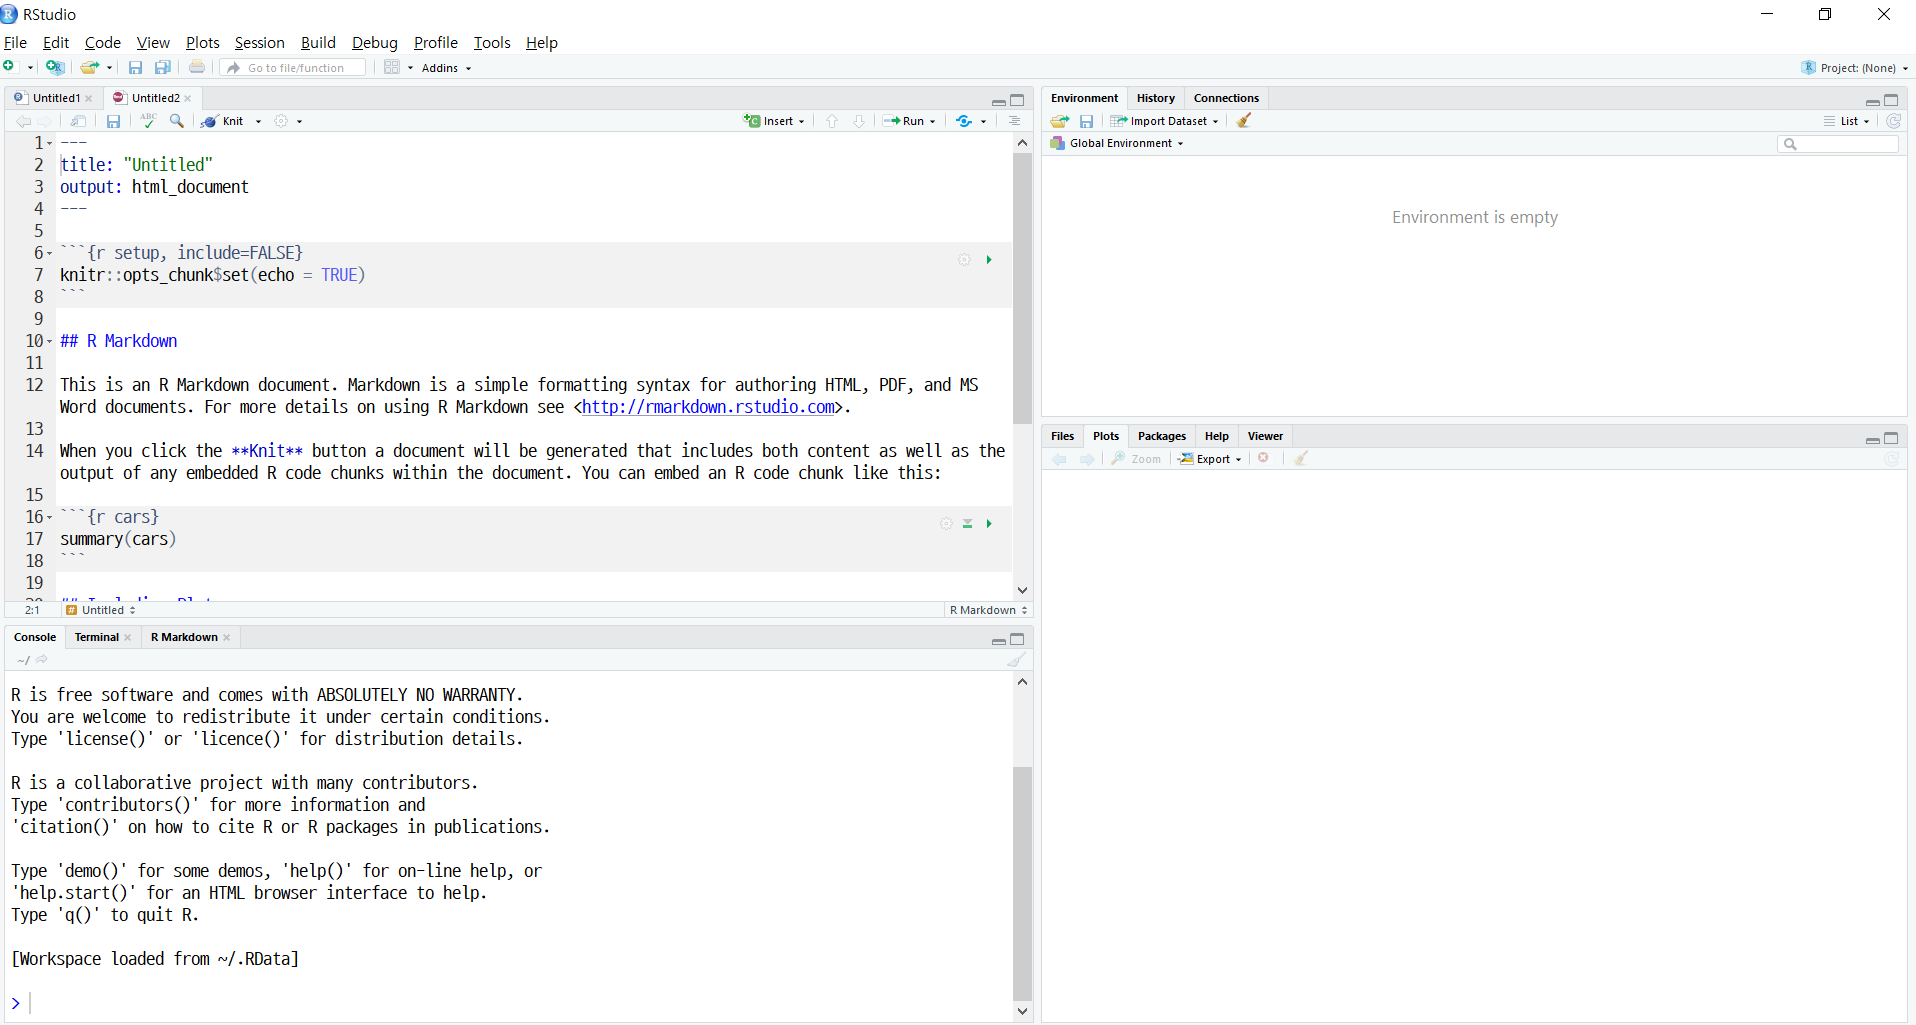Open the Packages tab
The height and width of the screenshot is (1025, 1916).
[x=1162, y=436]
